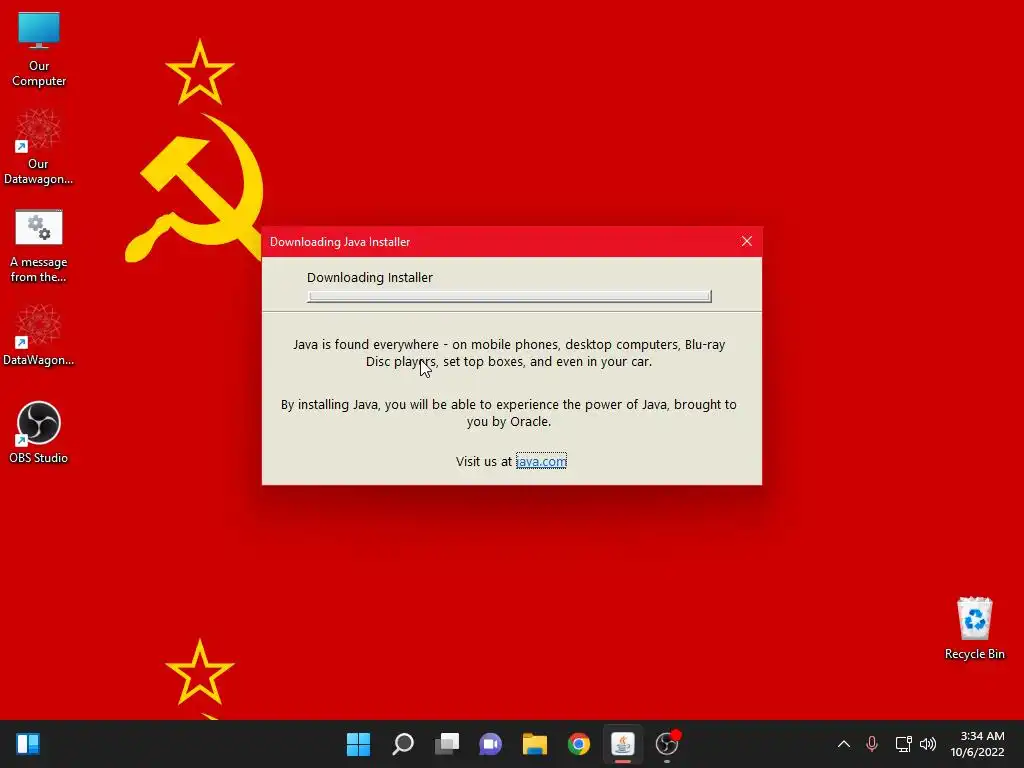Click the microphone tray icon
The image size is (1024, 768).
872,744
